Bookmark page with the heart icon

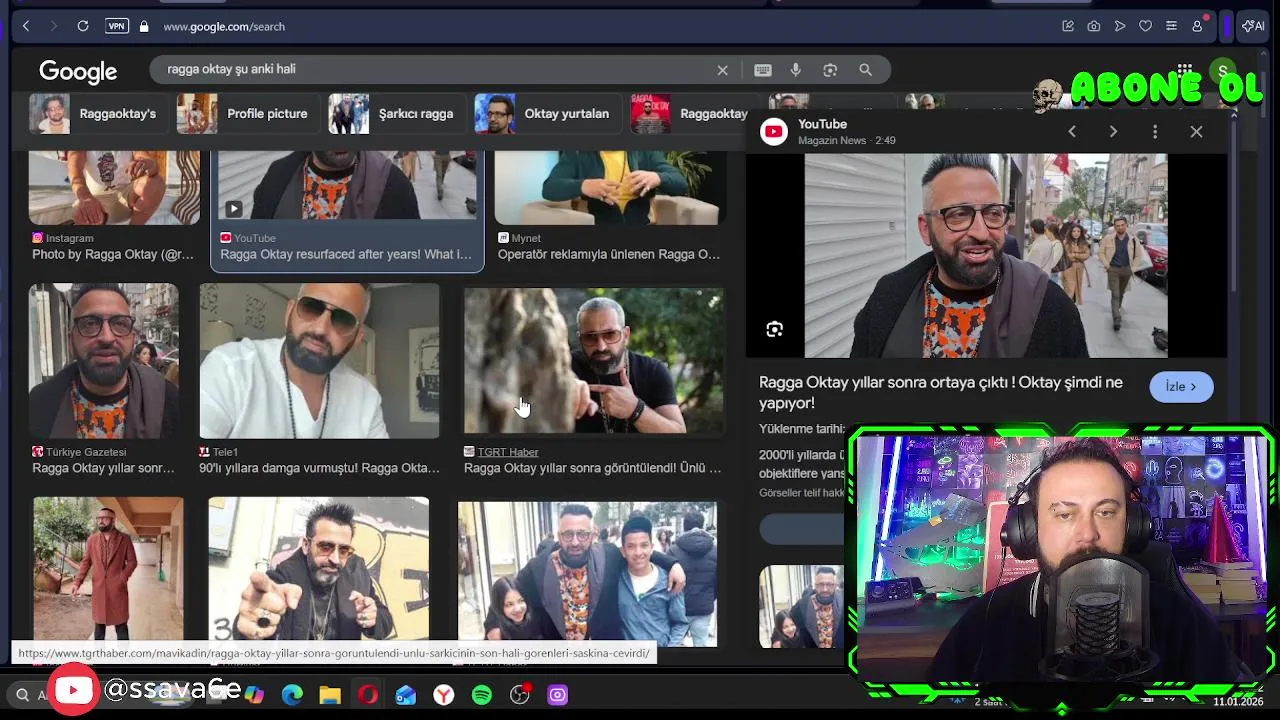tap(1145, 26)
